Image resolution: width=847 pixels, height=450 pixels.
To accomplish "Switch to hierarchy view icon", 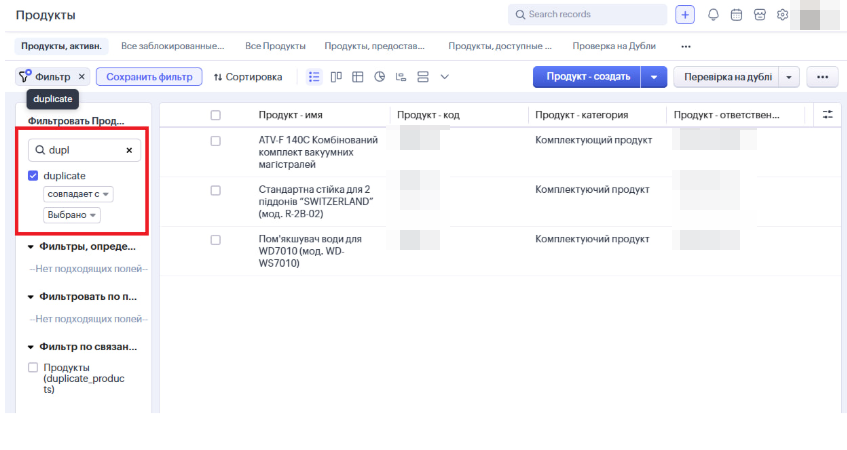I will point(401,77).
